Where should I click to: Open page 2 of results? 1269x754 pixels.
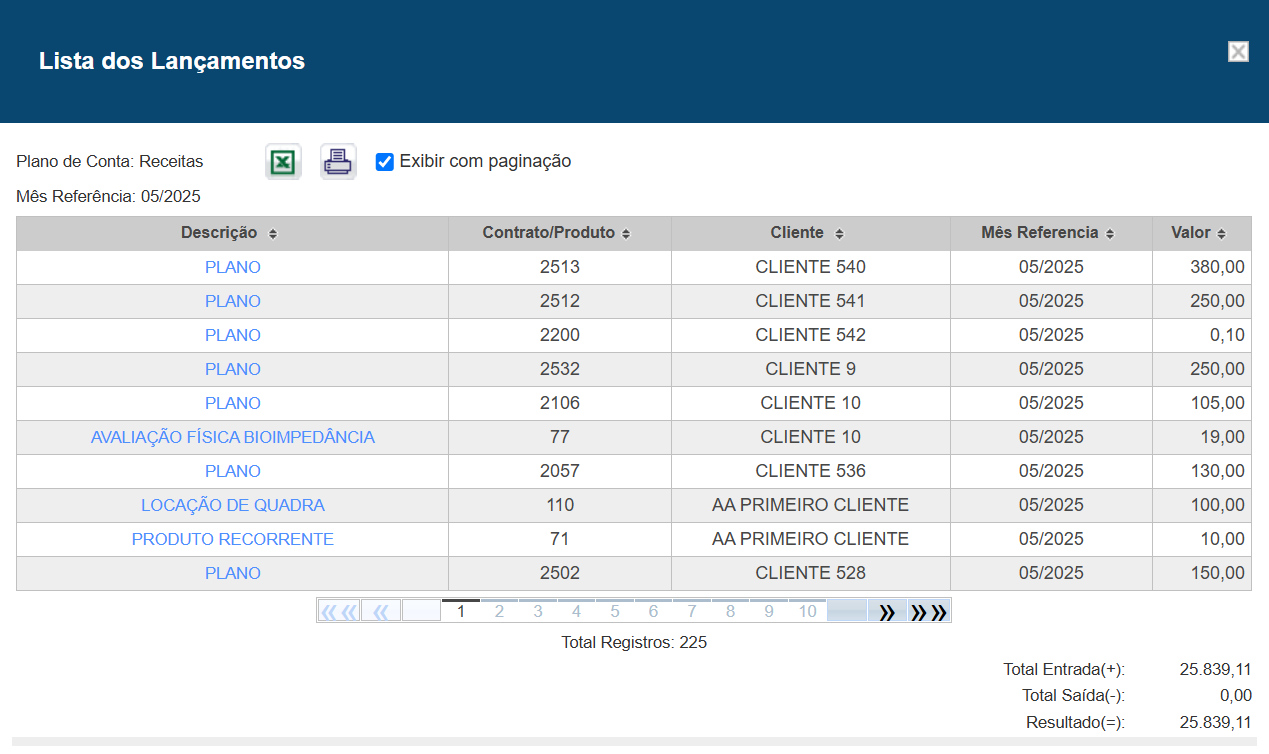(x=499, y=612)
